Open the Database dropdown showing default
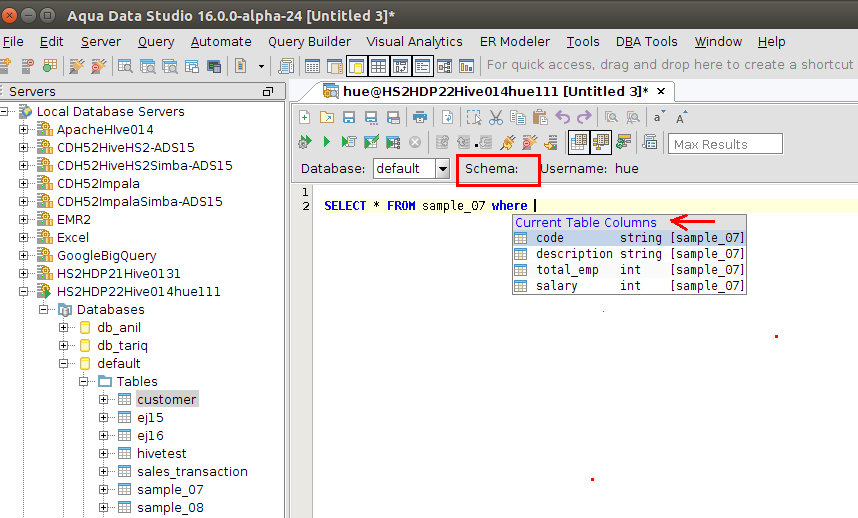The image size is (858, 518). [443, 168]
